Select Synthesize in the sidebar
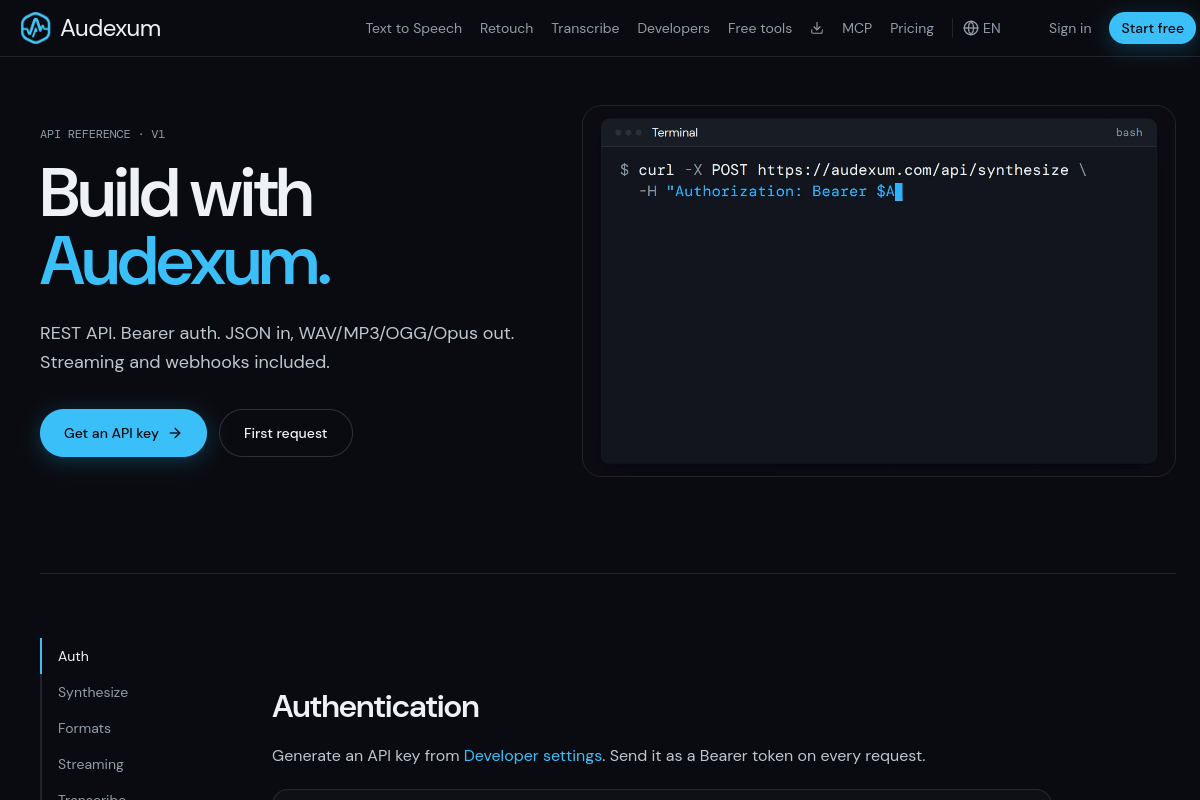 point(93,692)
